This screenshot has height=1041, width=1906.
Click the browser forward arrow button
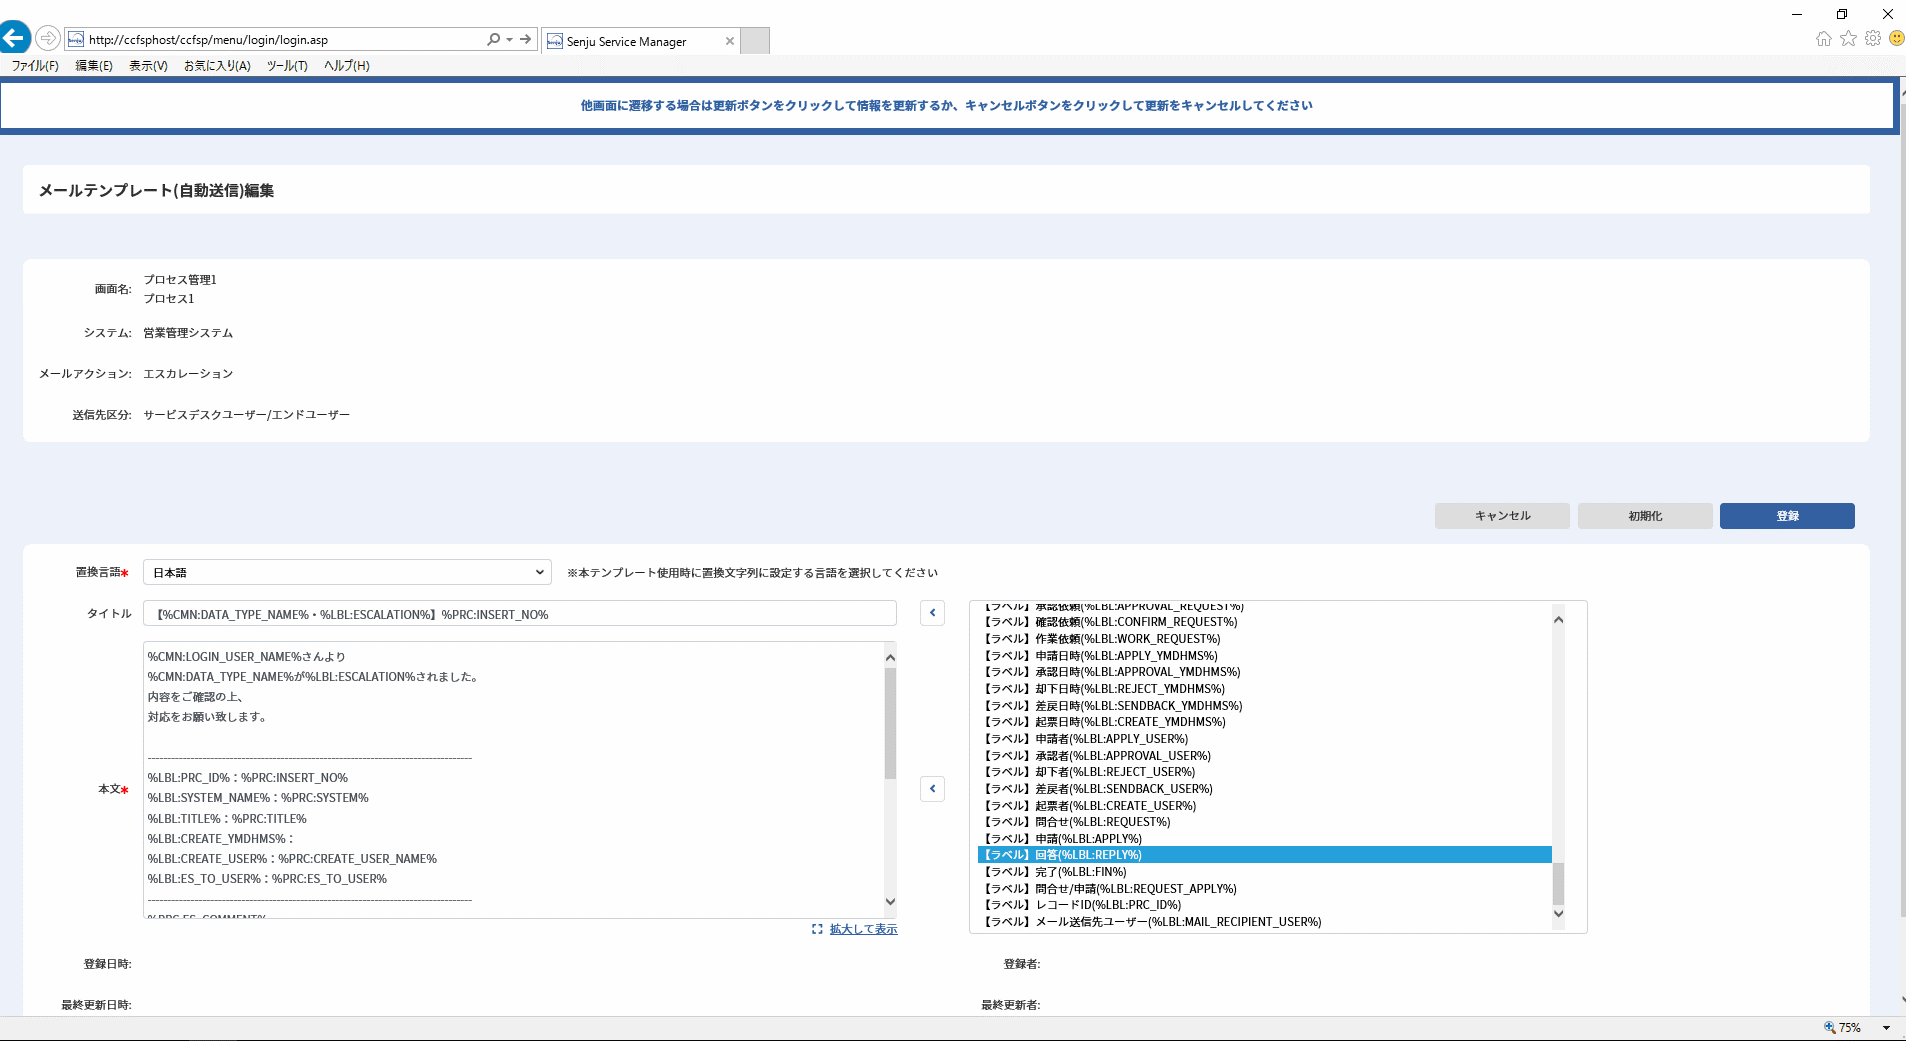pos(48,39)
